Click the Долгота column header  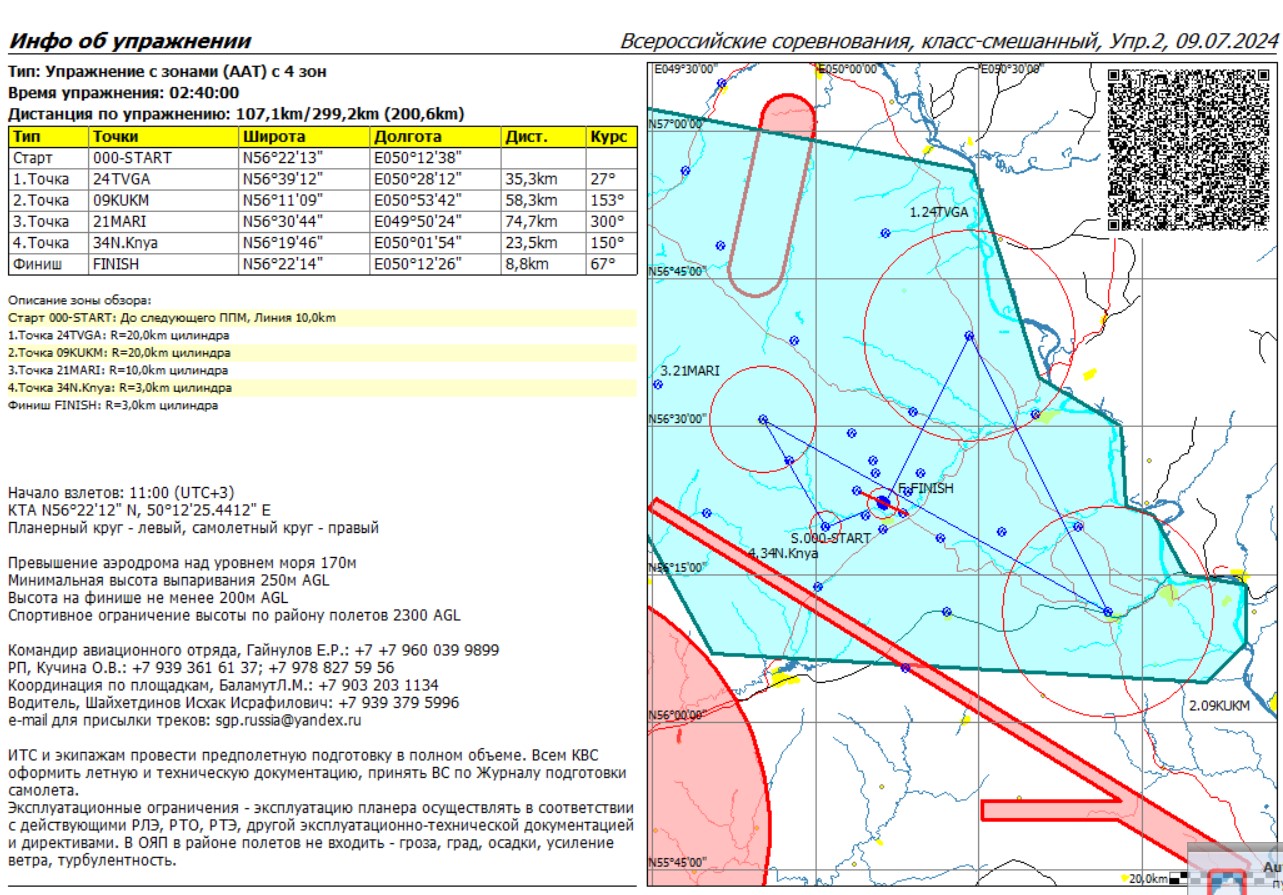coord(406,137)
